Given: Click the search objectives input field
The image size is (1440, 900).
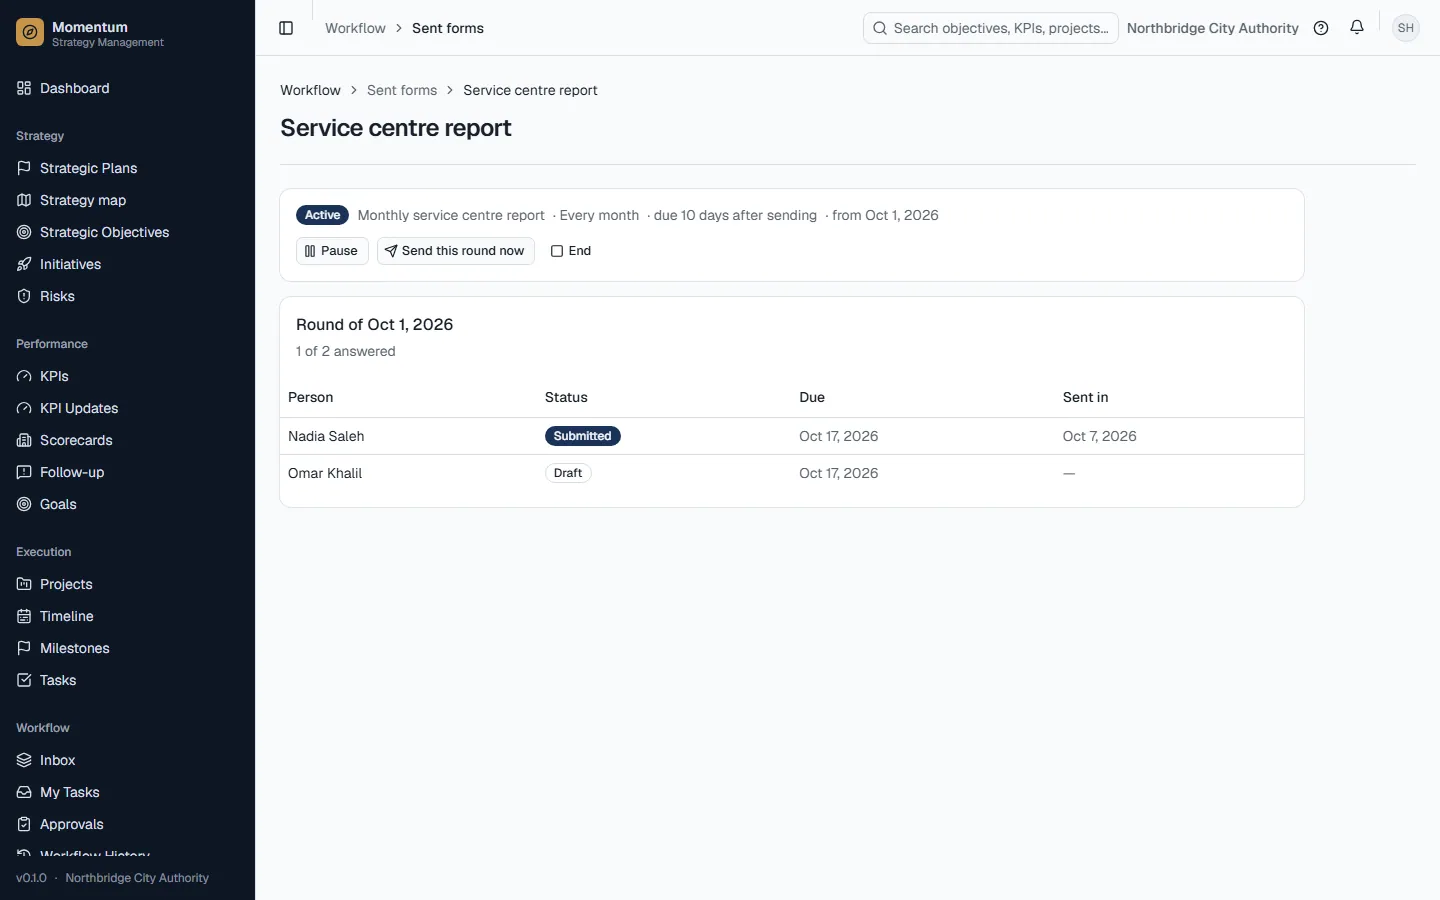Looking at the screenshot, I should 990,28.
